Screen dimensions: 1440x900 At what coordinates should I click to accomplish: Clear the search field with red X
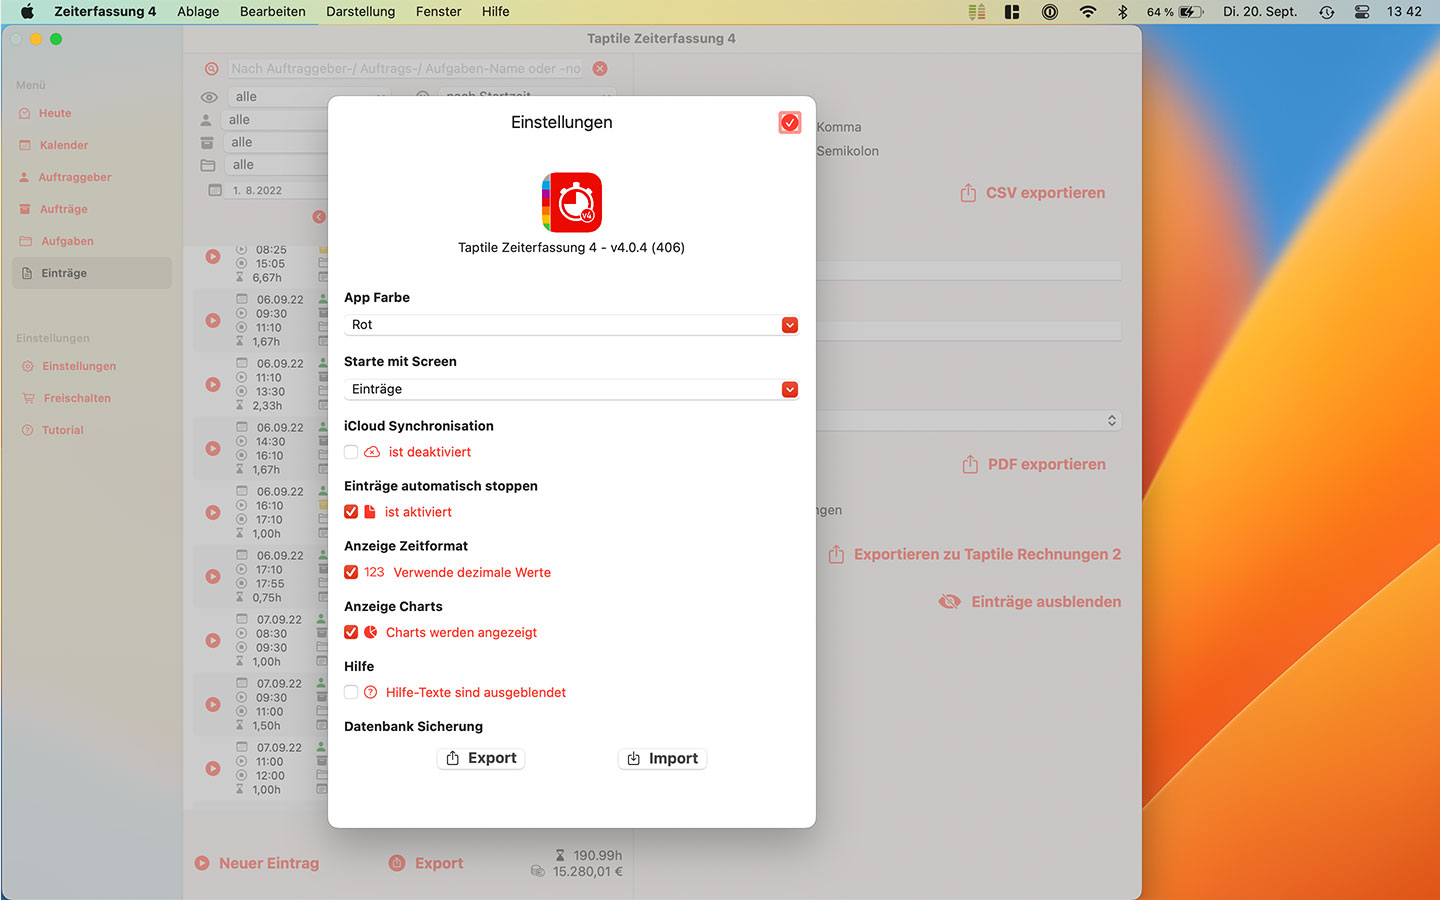click(x=600, y=68)
